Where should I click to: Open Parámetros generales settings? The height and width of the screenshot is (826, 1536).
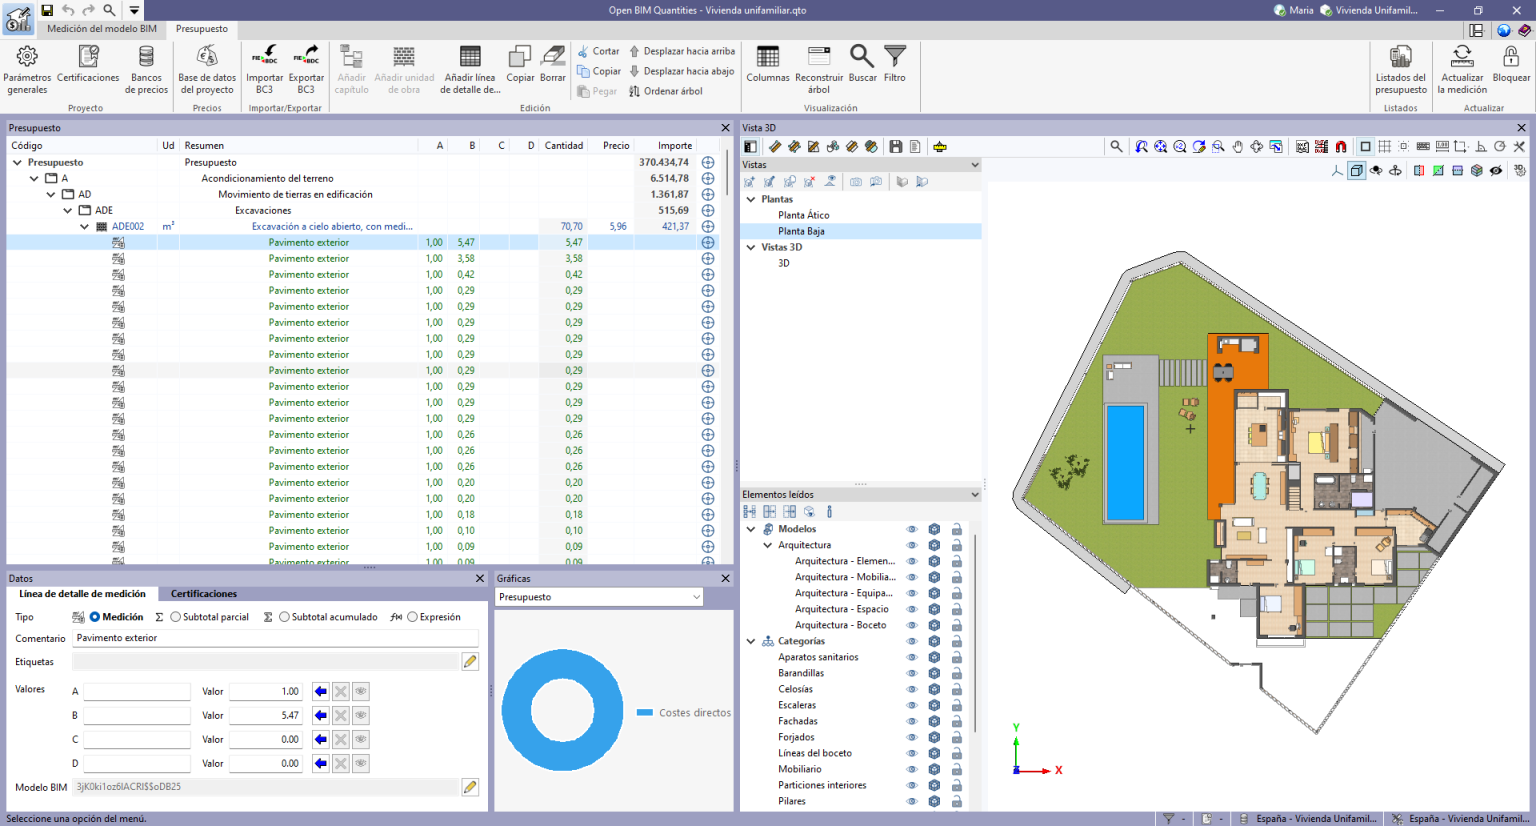point(27,69)
